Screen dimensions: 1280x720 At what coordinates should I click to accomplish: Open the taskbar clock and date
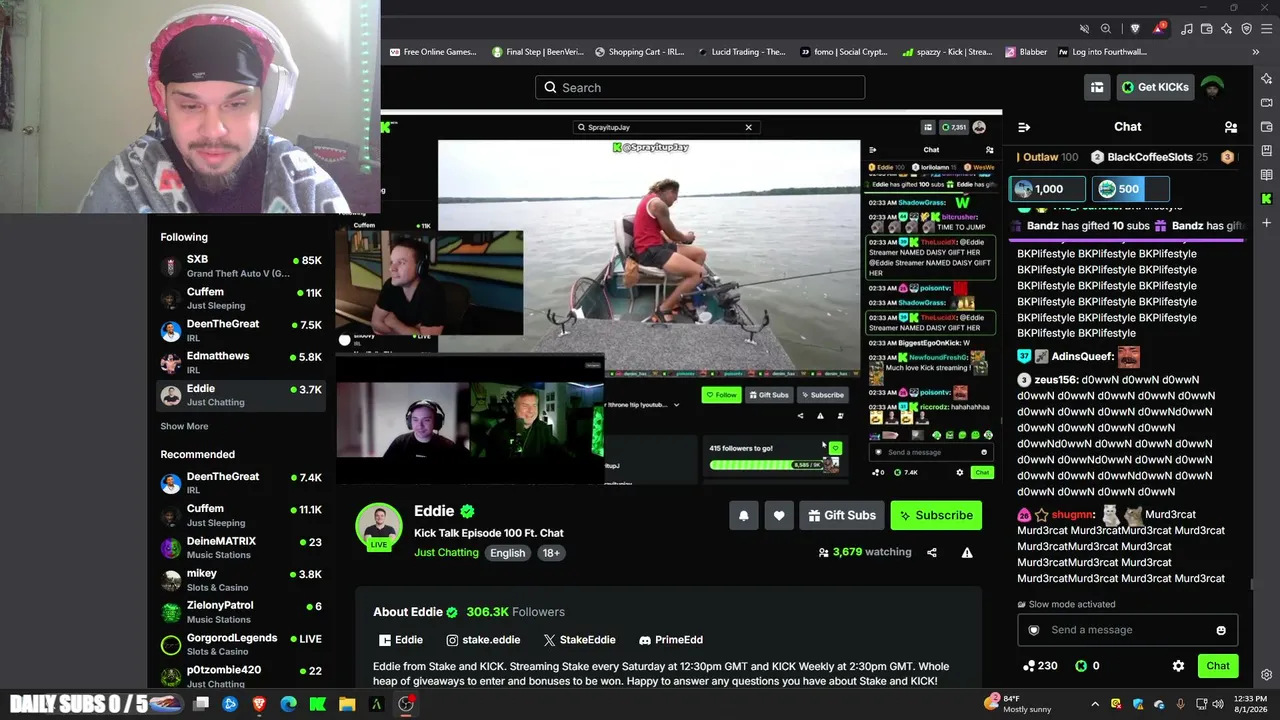pos(1251,704)
